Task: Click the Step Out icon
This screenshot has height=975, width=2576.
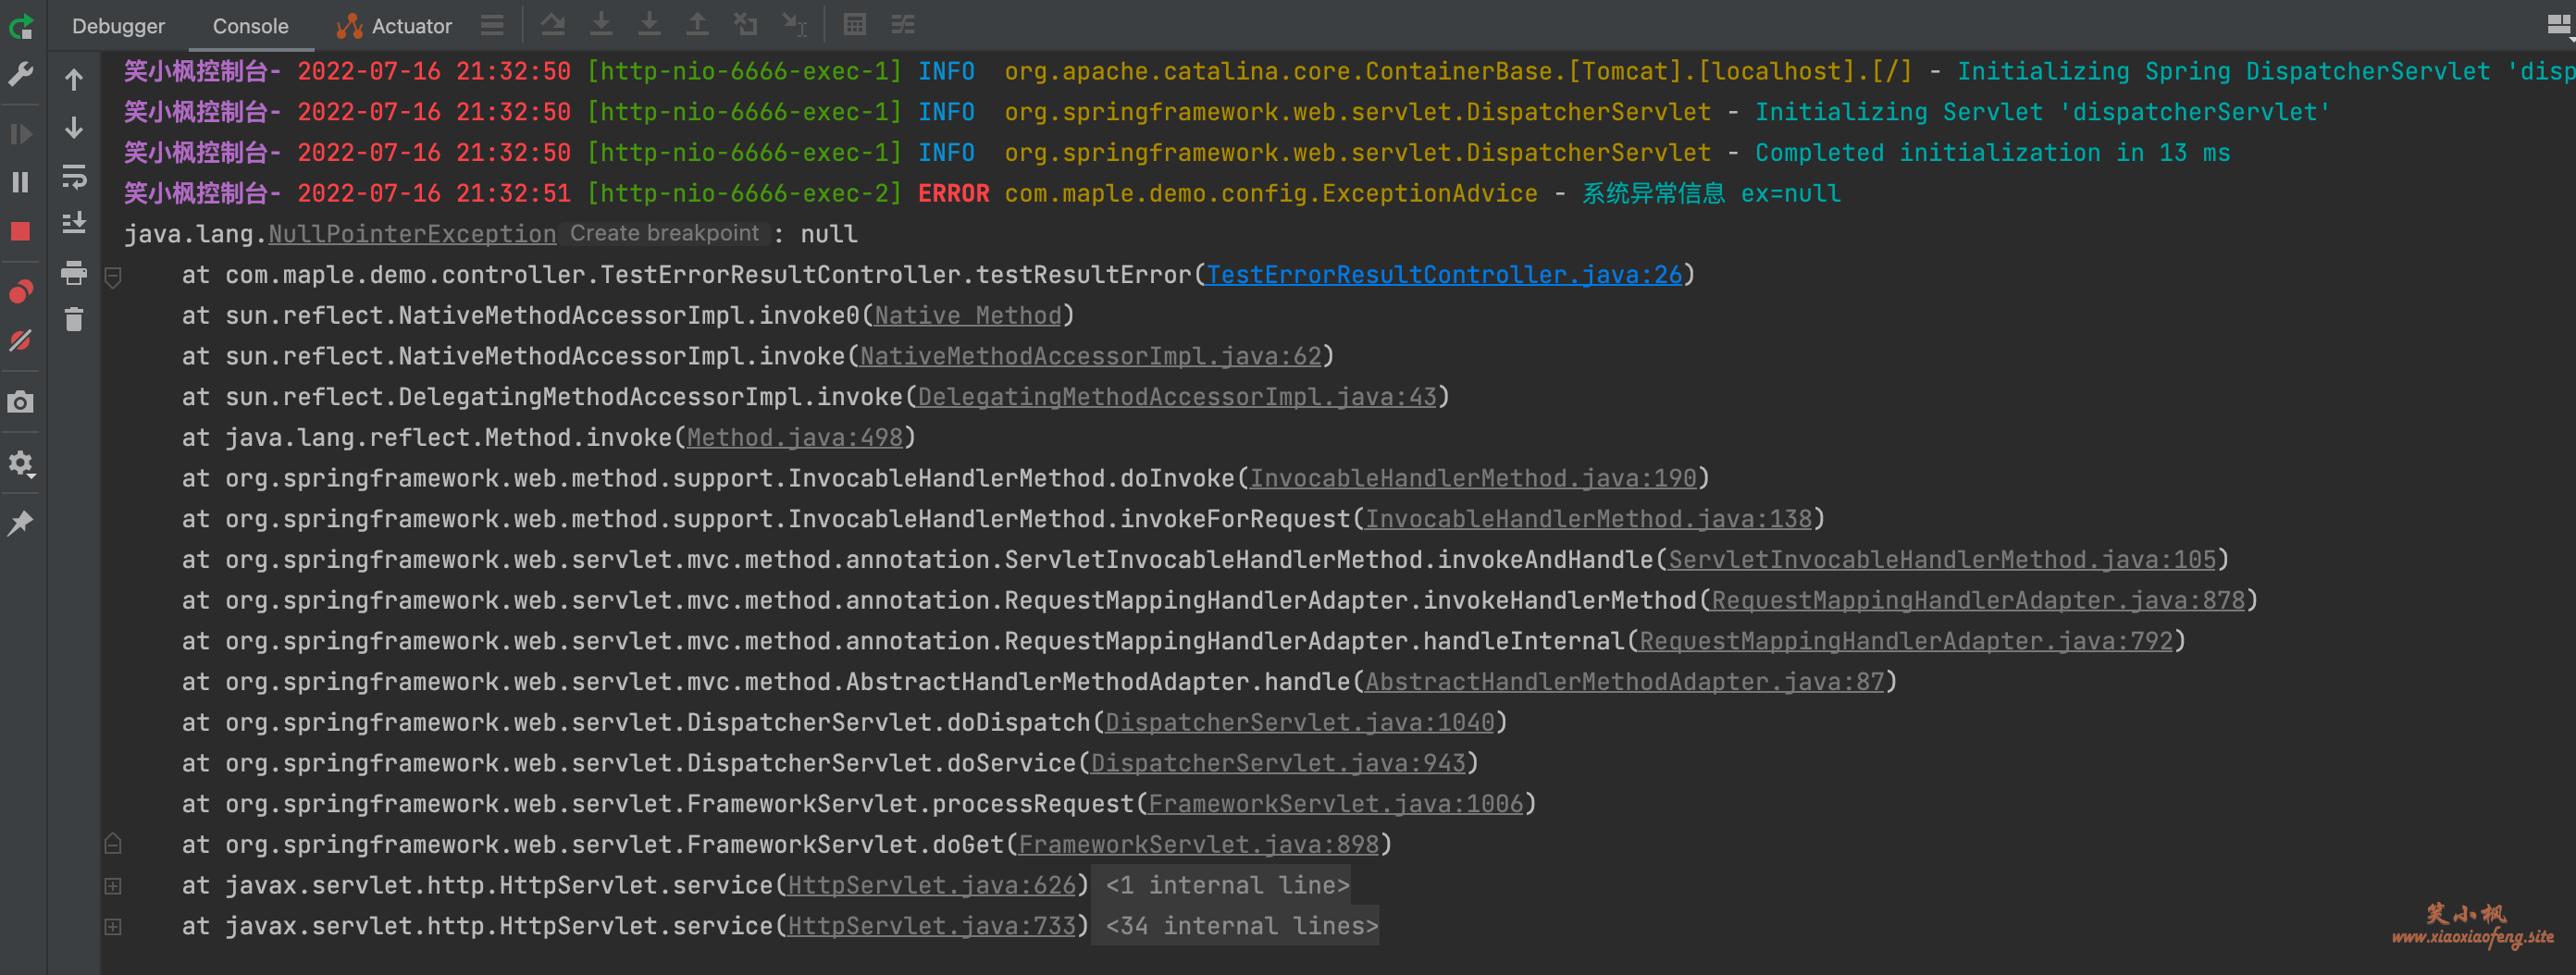Action: point(698,24)
